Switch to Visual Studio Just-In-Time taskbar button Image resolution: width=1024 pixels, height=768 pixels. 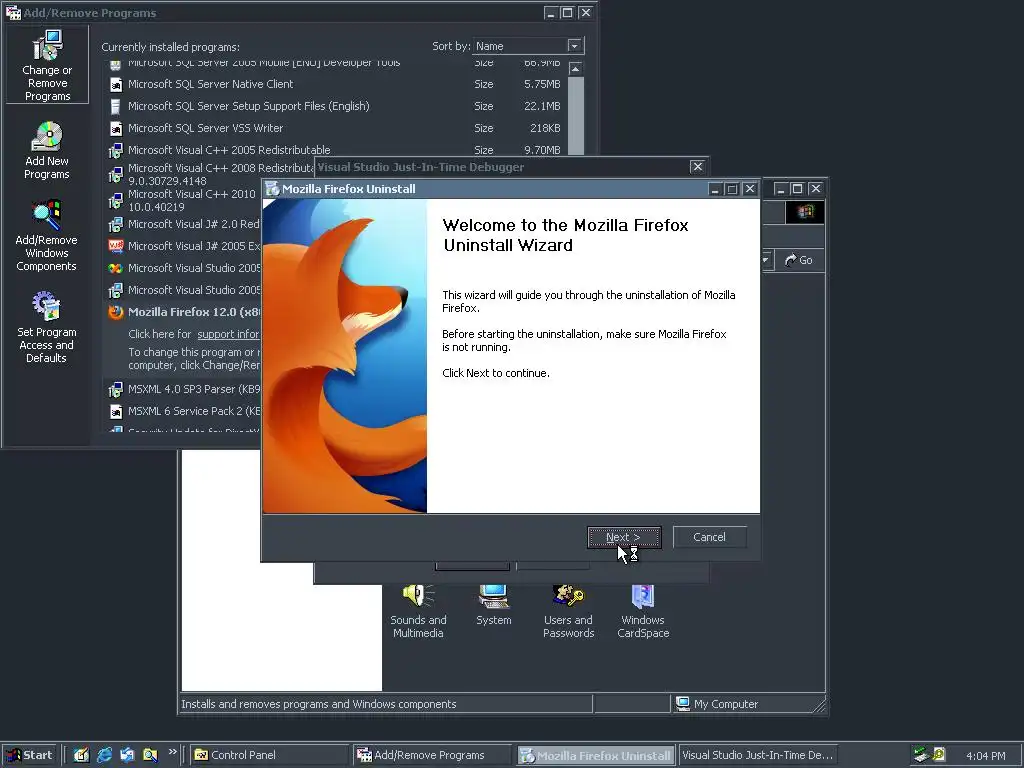758,755
